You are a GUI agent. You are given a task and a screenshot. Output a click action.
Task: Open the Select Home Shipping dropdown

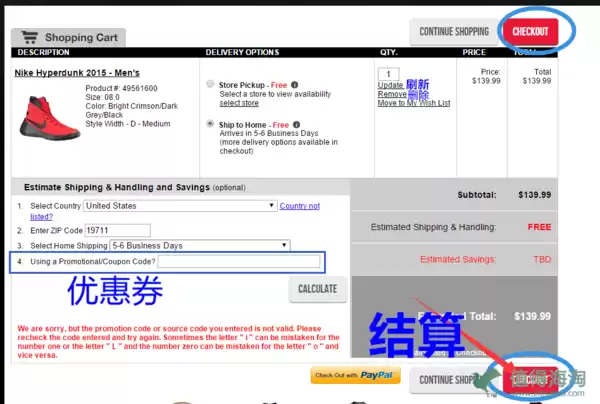point(200,245)
